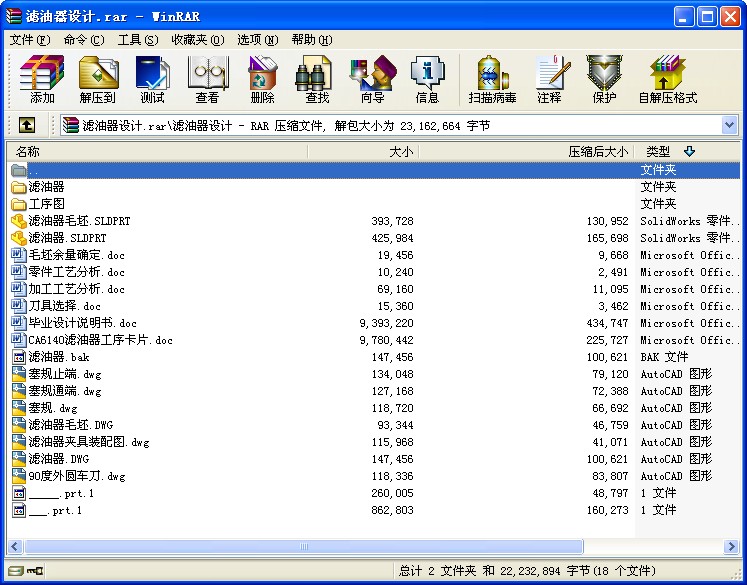Open the 帮助(H) menu

312,40
